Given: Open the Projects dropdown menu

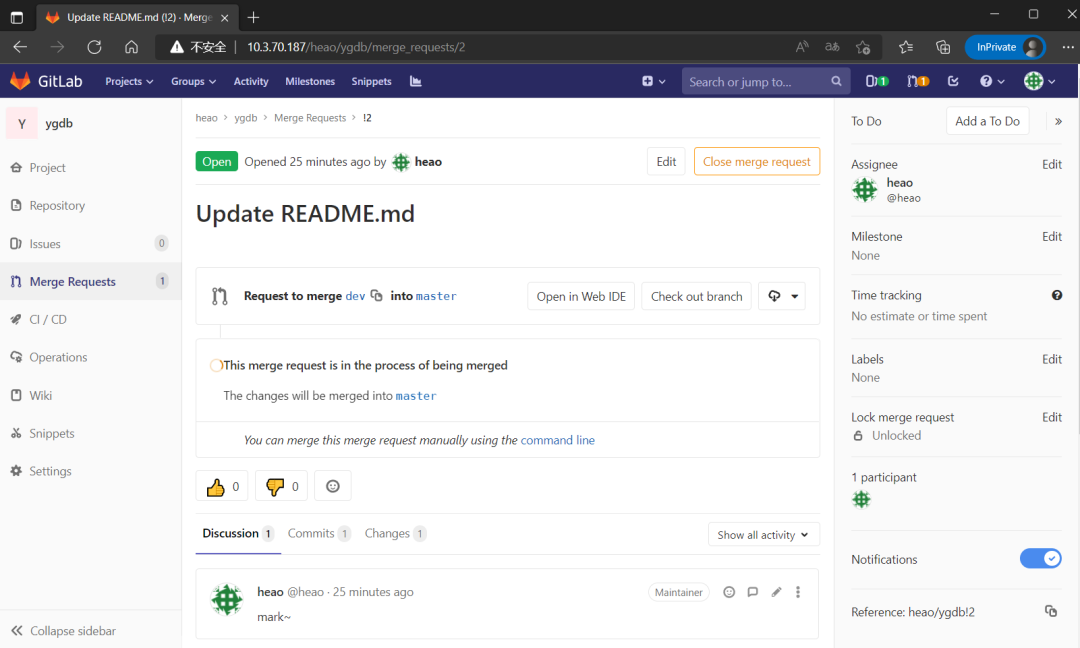Looking at the screenshot, I should pos(129,81).
